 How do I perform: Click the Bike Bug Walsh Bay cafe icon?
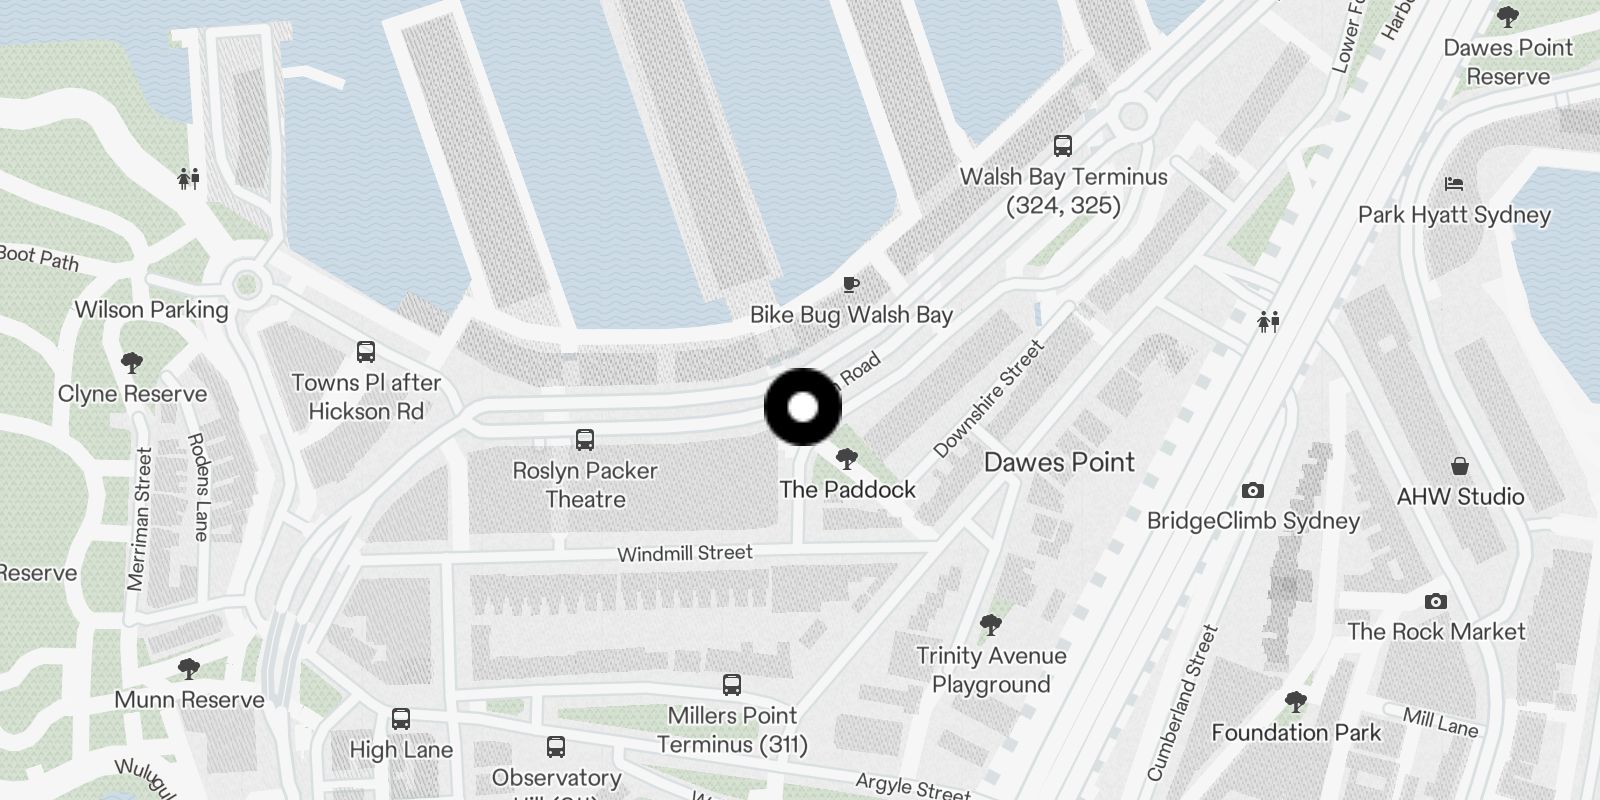pyautogui.click(x=850, y=285)
